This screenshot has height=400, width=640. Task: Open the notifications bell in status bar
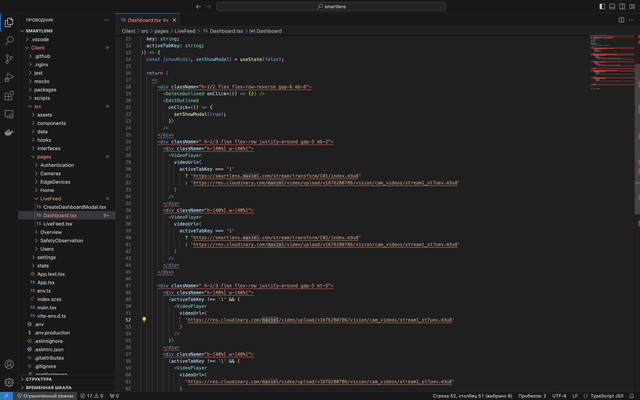coord(631,396)
